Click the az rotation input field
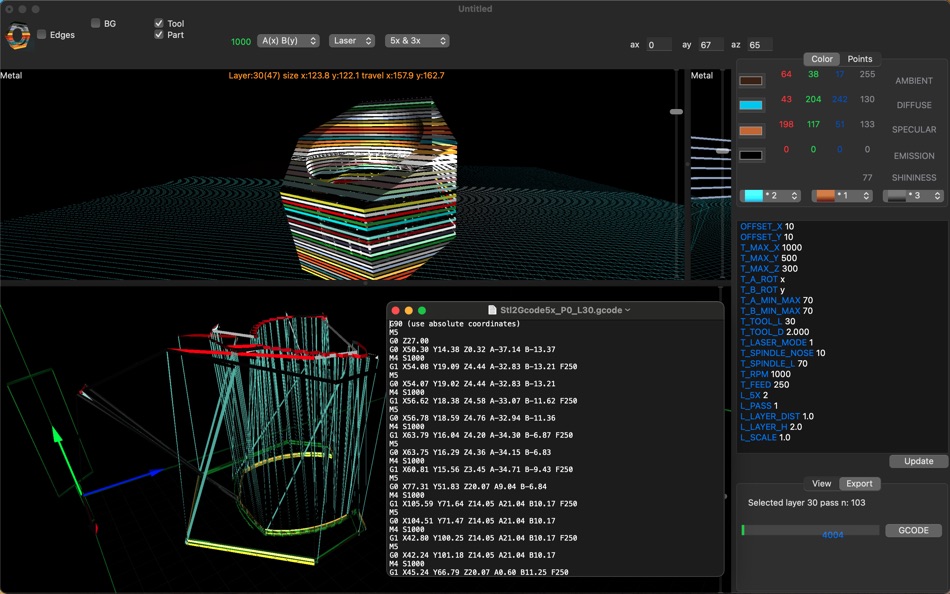Screen dimensions: 950x594 pyautogui.click(x=760, y=45)
